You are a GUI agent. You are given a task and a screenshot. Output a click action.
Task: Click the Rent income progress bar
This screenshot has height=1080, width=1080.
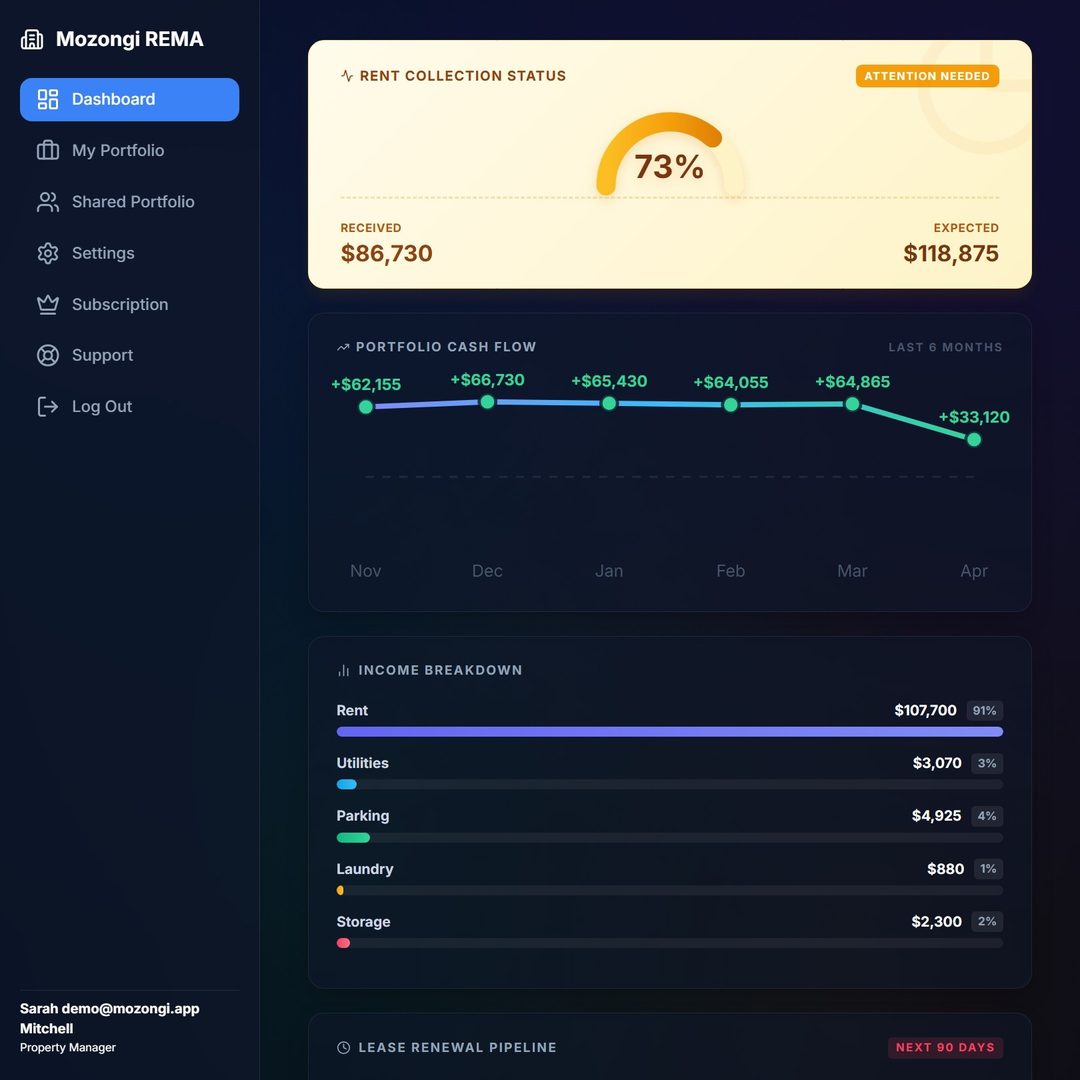pos(669,732)
